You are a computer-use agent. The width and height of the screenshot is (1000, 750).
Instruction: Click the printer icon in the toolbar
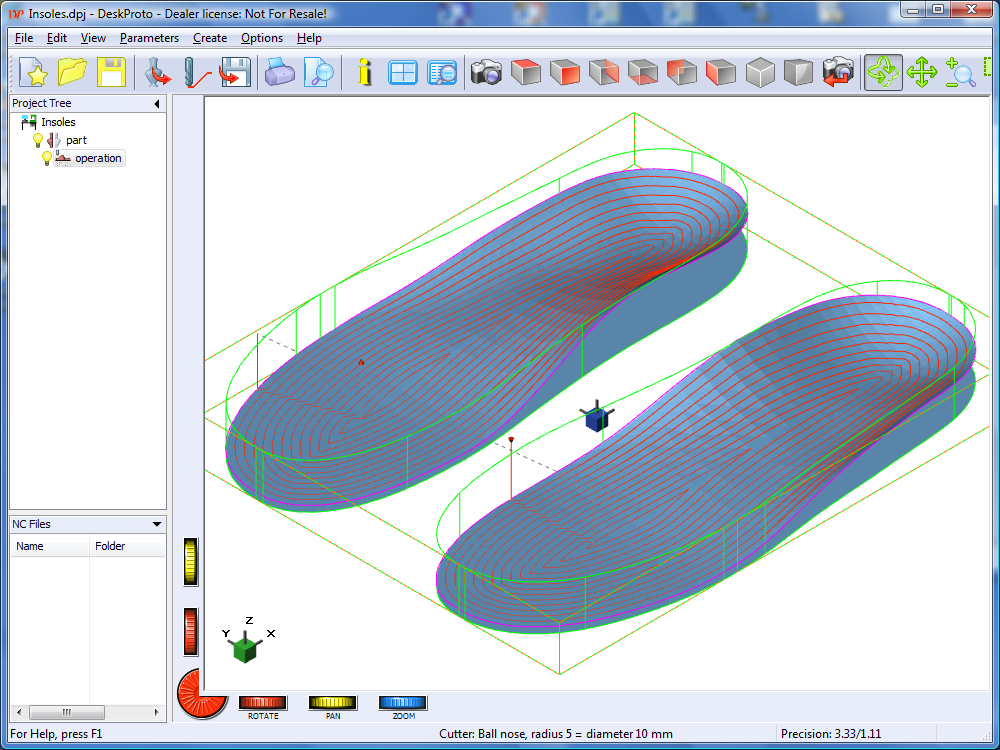click(280, 73)
